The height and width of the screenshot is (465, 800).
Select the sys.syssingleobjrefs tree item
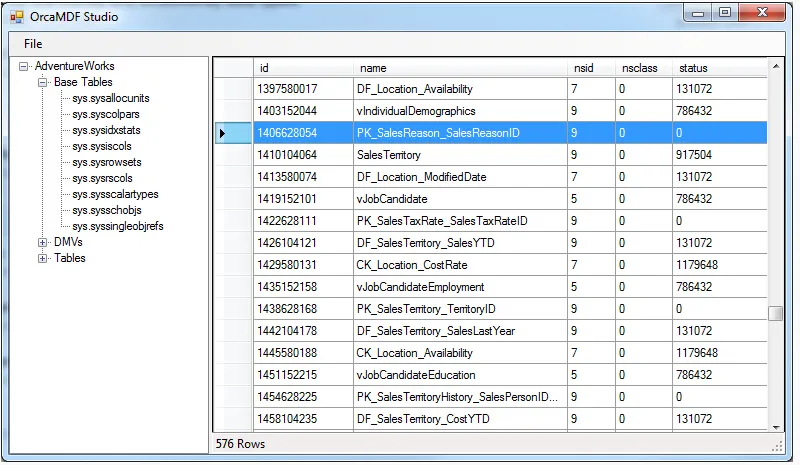[x=118, y=226]
